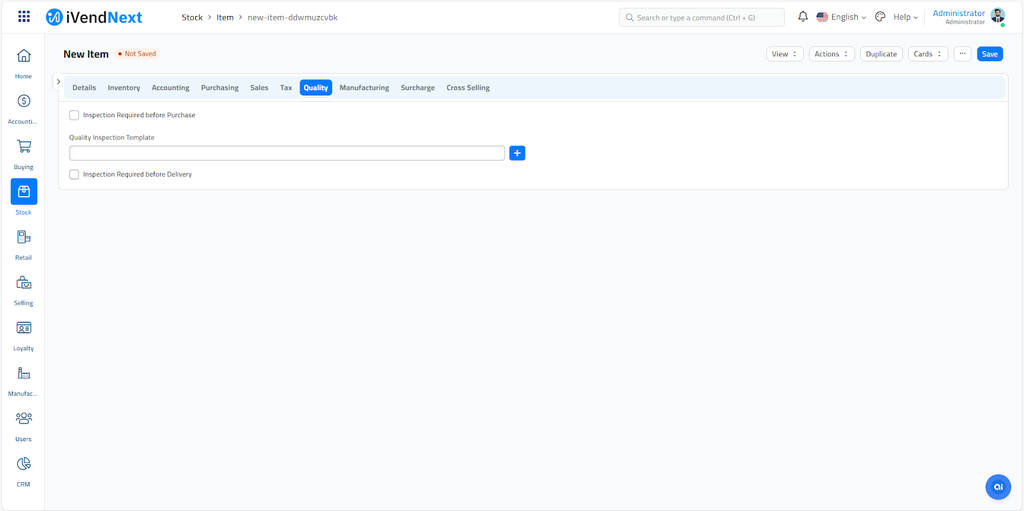Image resolution: width=1024 pixels, height=511 pixels.
Task: Expand the View dropdown
Action: [784, 54]
